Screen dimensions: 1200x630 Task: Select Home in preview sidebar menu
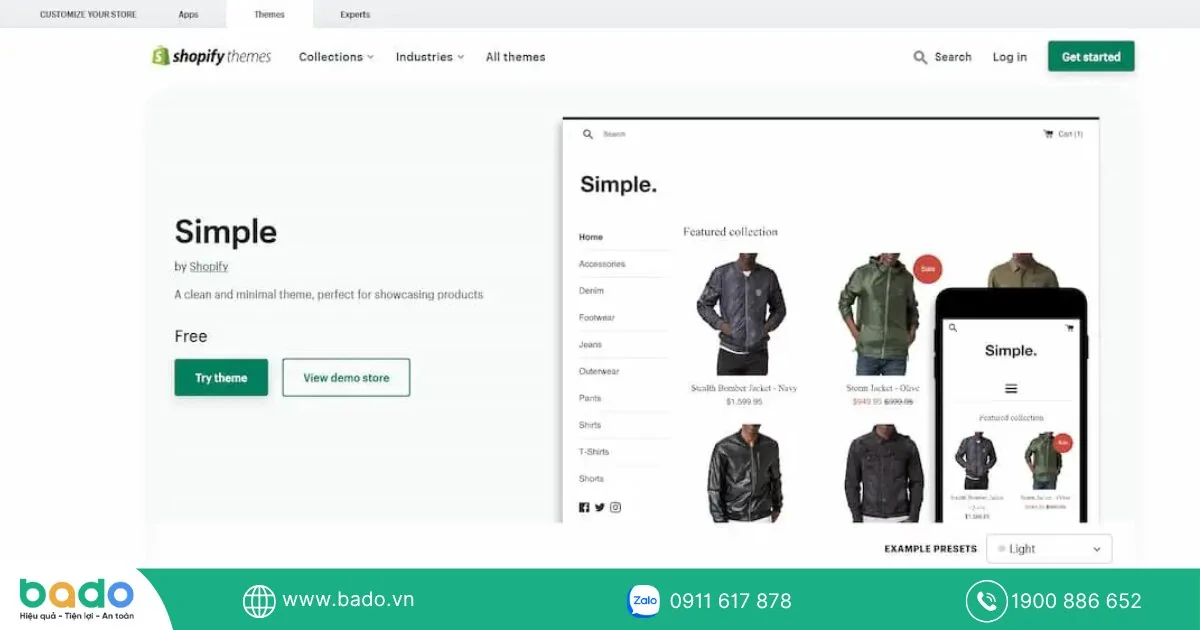tap(591, 237)
